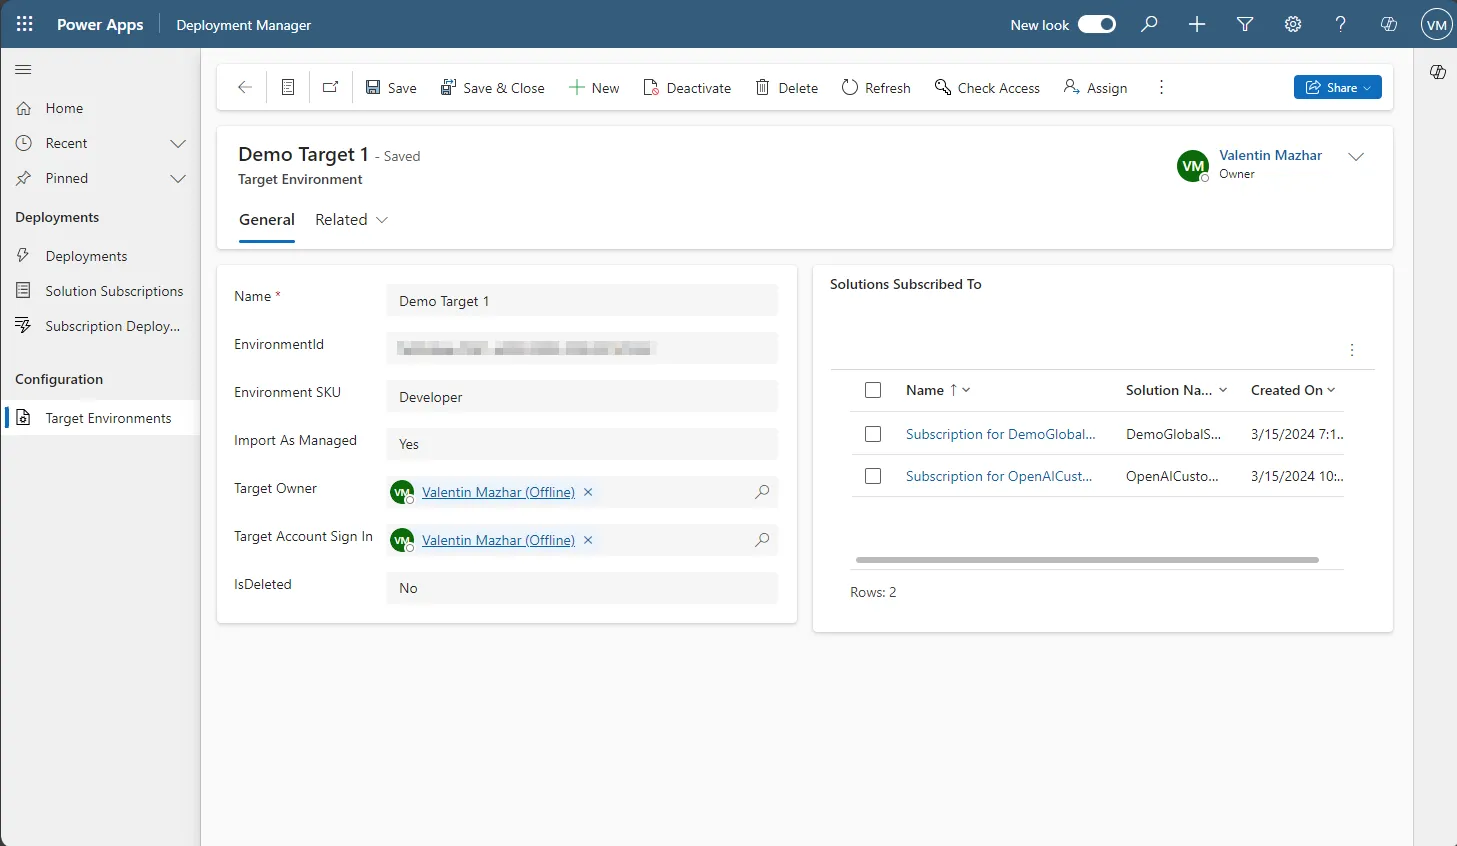Open Copilot side pane icon
This screenshot has width=1457, height=846.
1438,72
